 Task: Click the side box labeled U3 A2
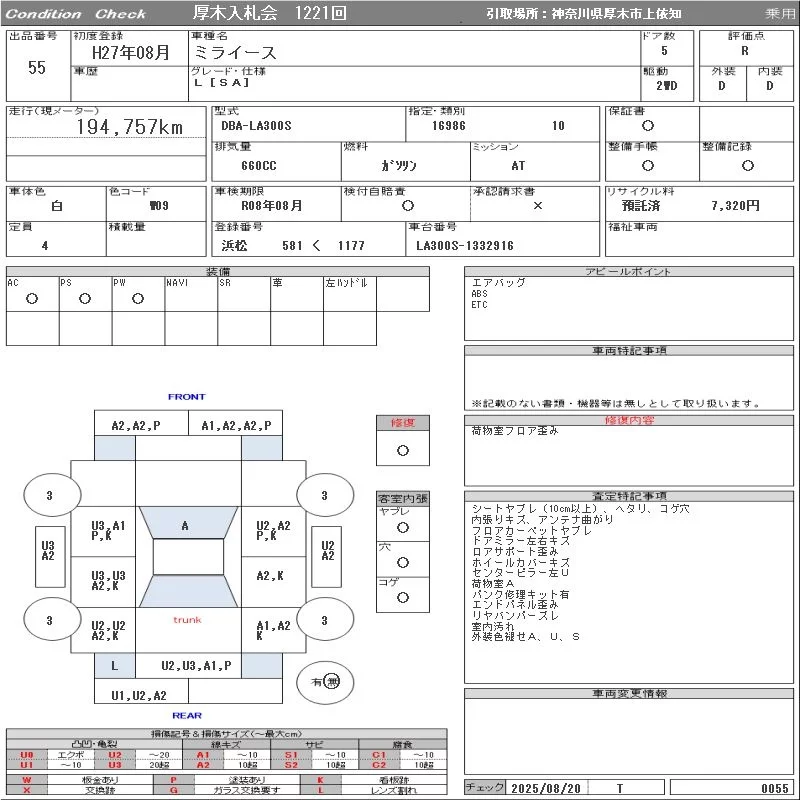point(47,551)
